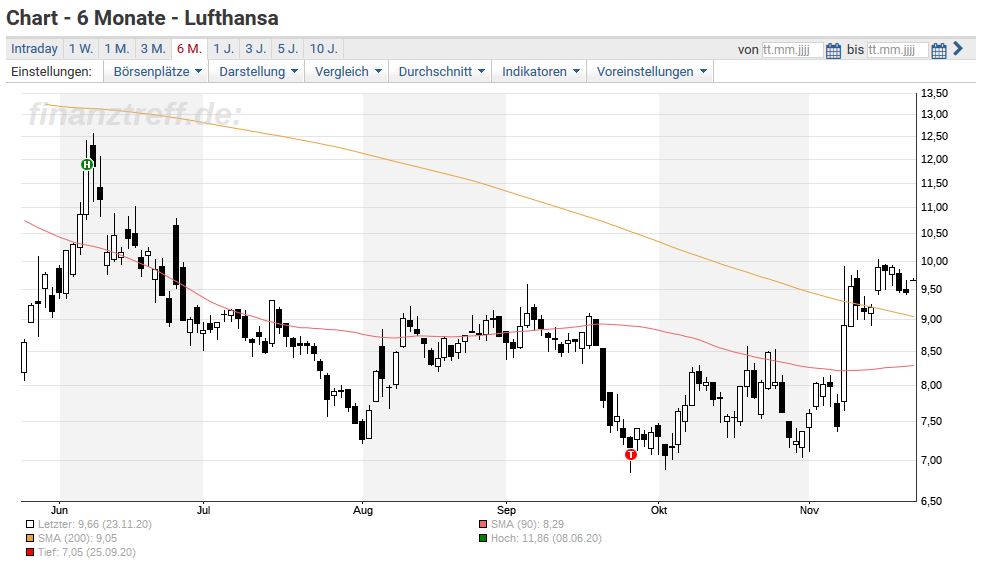Image resolution: width=984 pixels, height=568 pixels.
Task: Click the pink SMA (90) legend swatch
Action: (x=483, y=524)
